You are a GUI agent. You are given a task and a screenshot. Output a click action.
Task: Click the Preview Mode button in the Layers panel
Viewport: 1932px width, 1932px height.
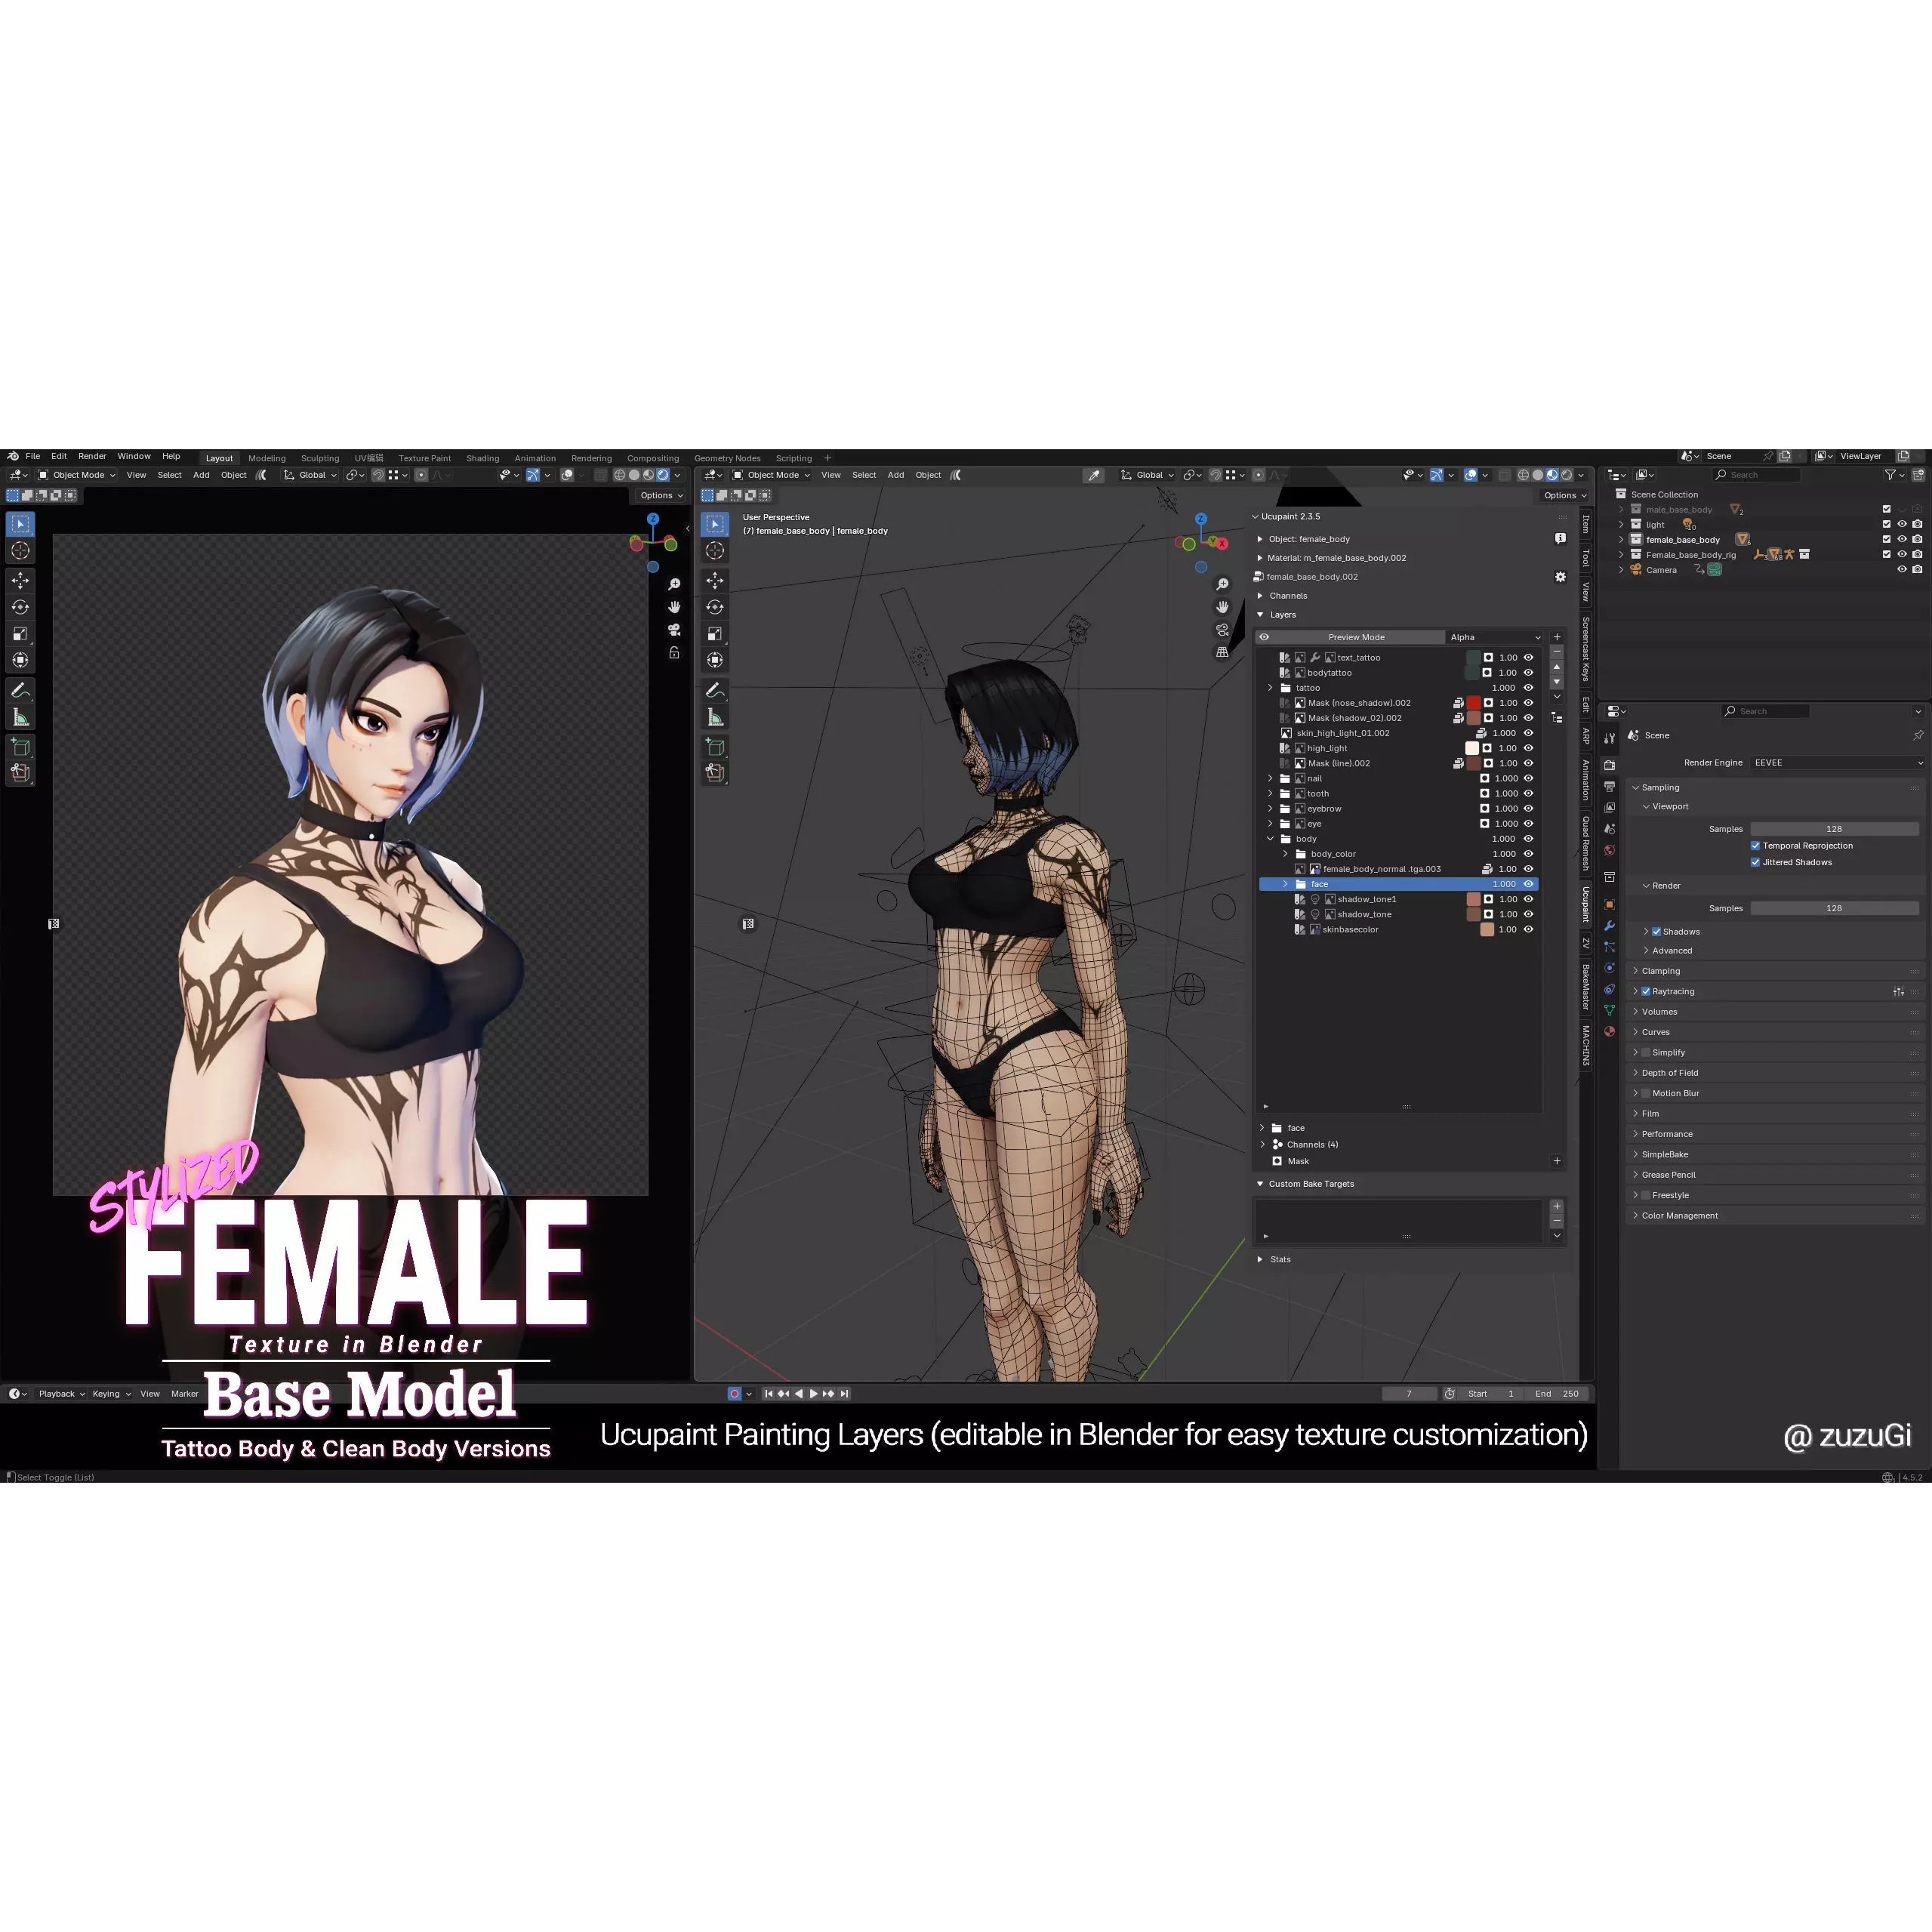[1357, 637]
